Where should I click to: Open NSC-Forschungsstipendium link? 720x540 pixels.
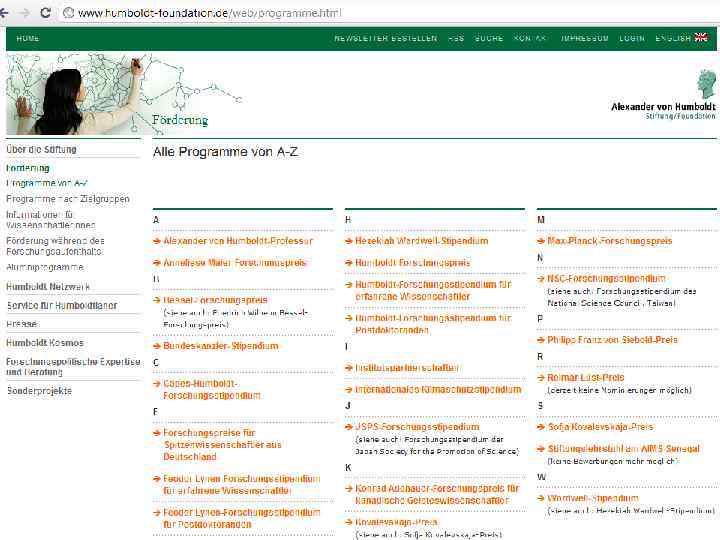pos(606,278)
